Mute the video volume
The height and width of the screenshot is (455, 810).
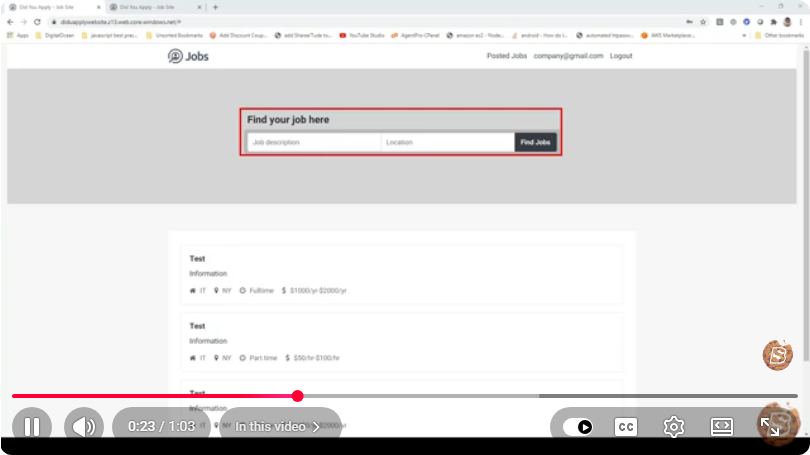point(84,427)
